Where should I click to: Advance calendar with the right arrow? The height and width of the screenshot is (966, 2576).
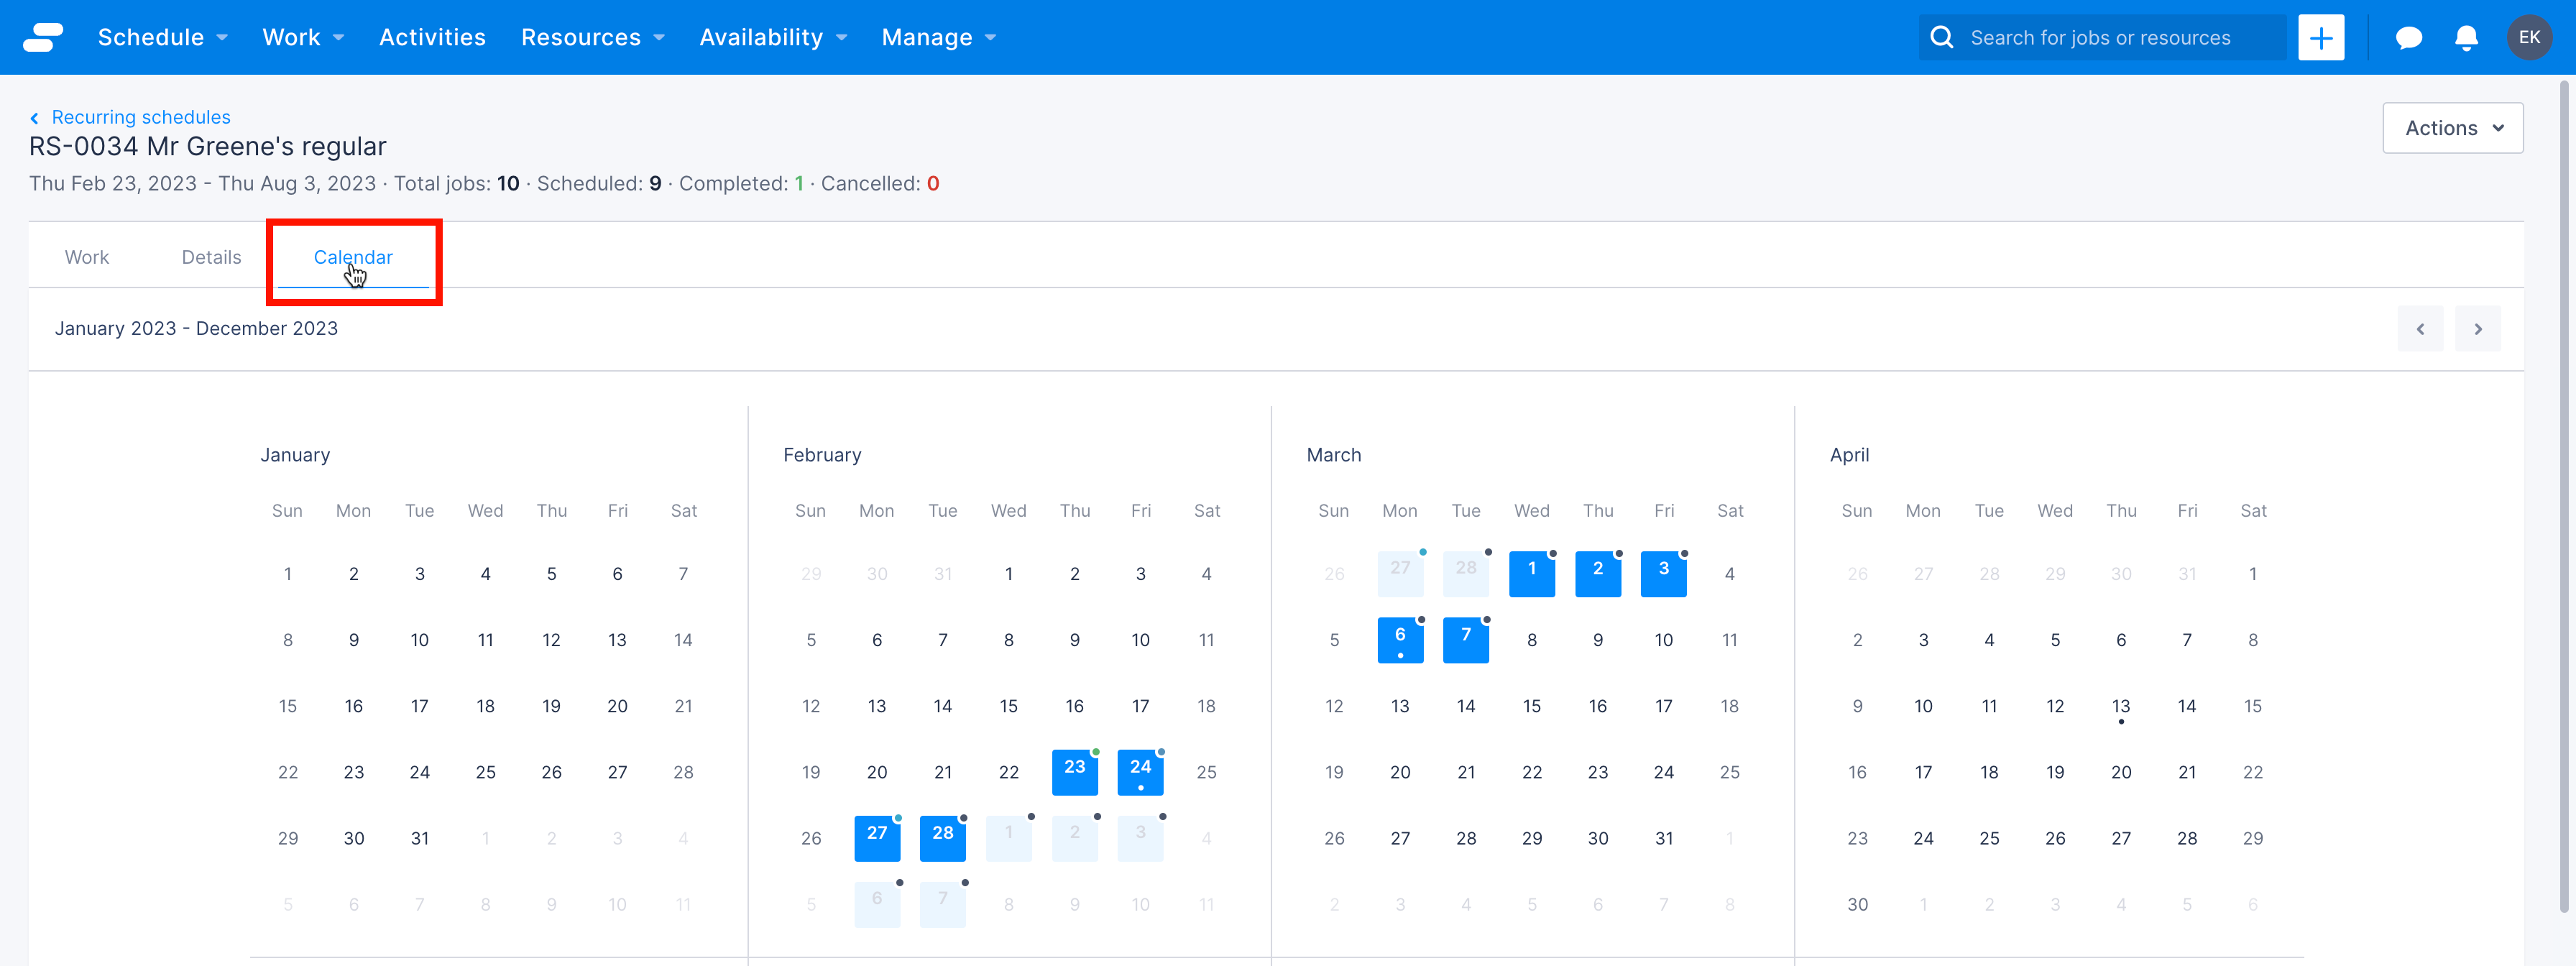(2478, 328)
